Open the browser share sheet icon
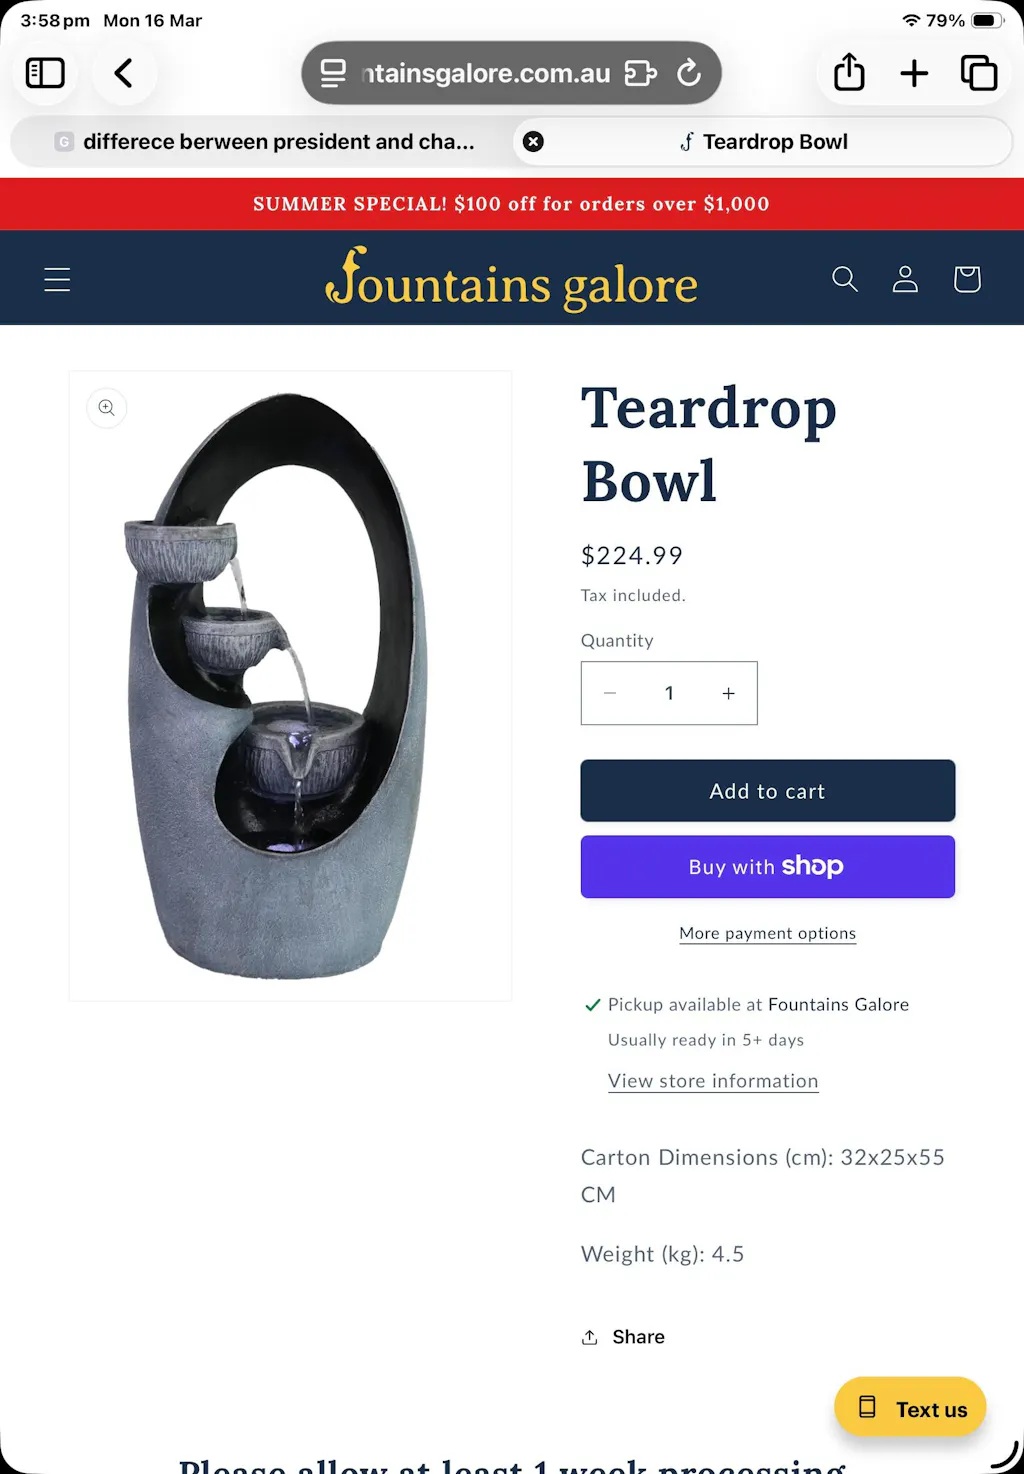 [x=849, y=72]
